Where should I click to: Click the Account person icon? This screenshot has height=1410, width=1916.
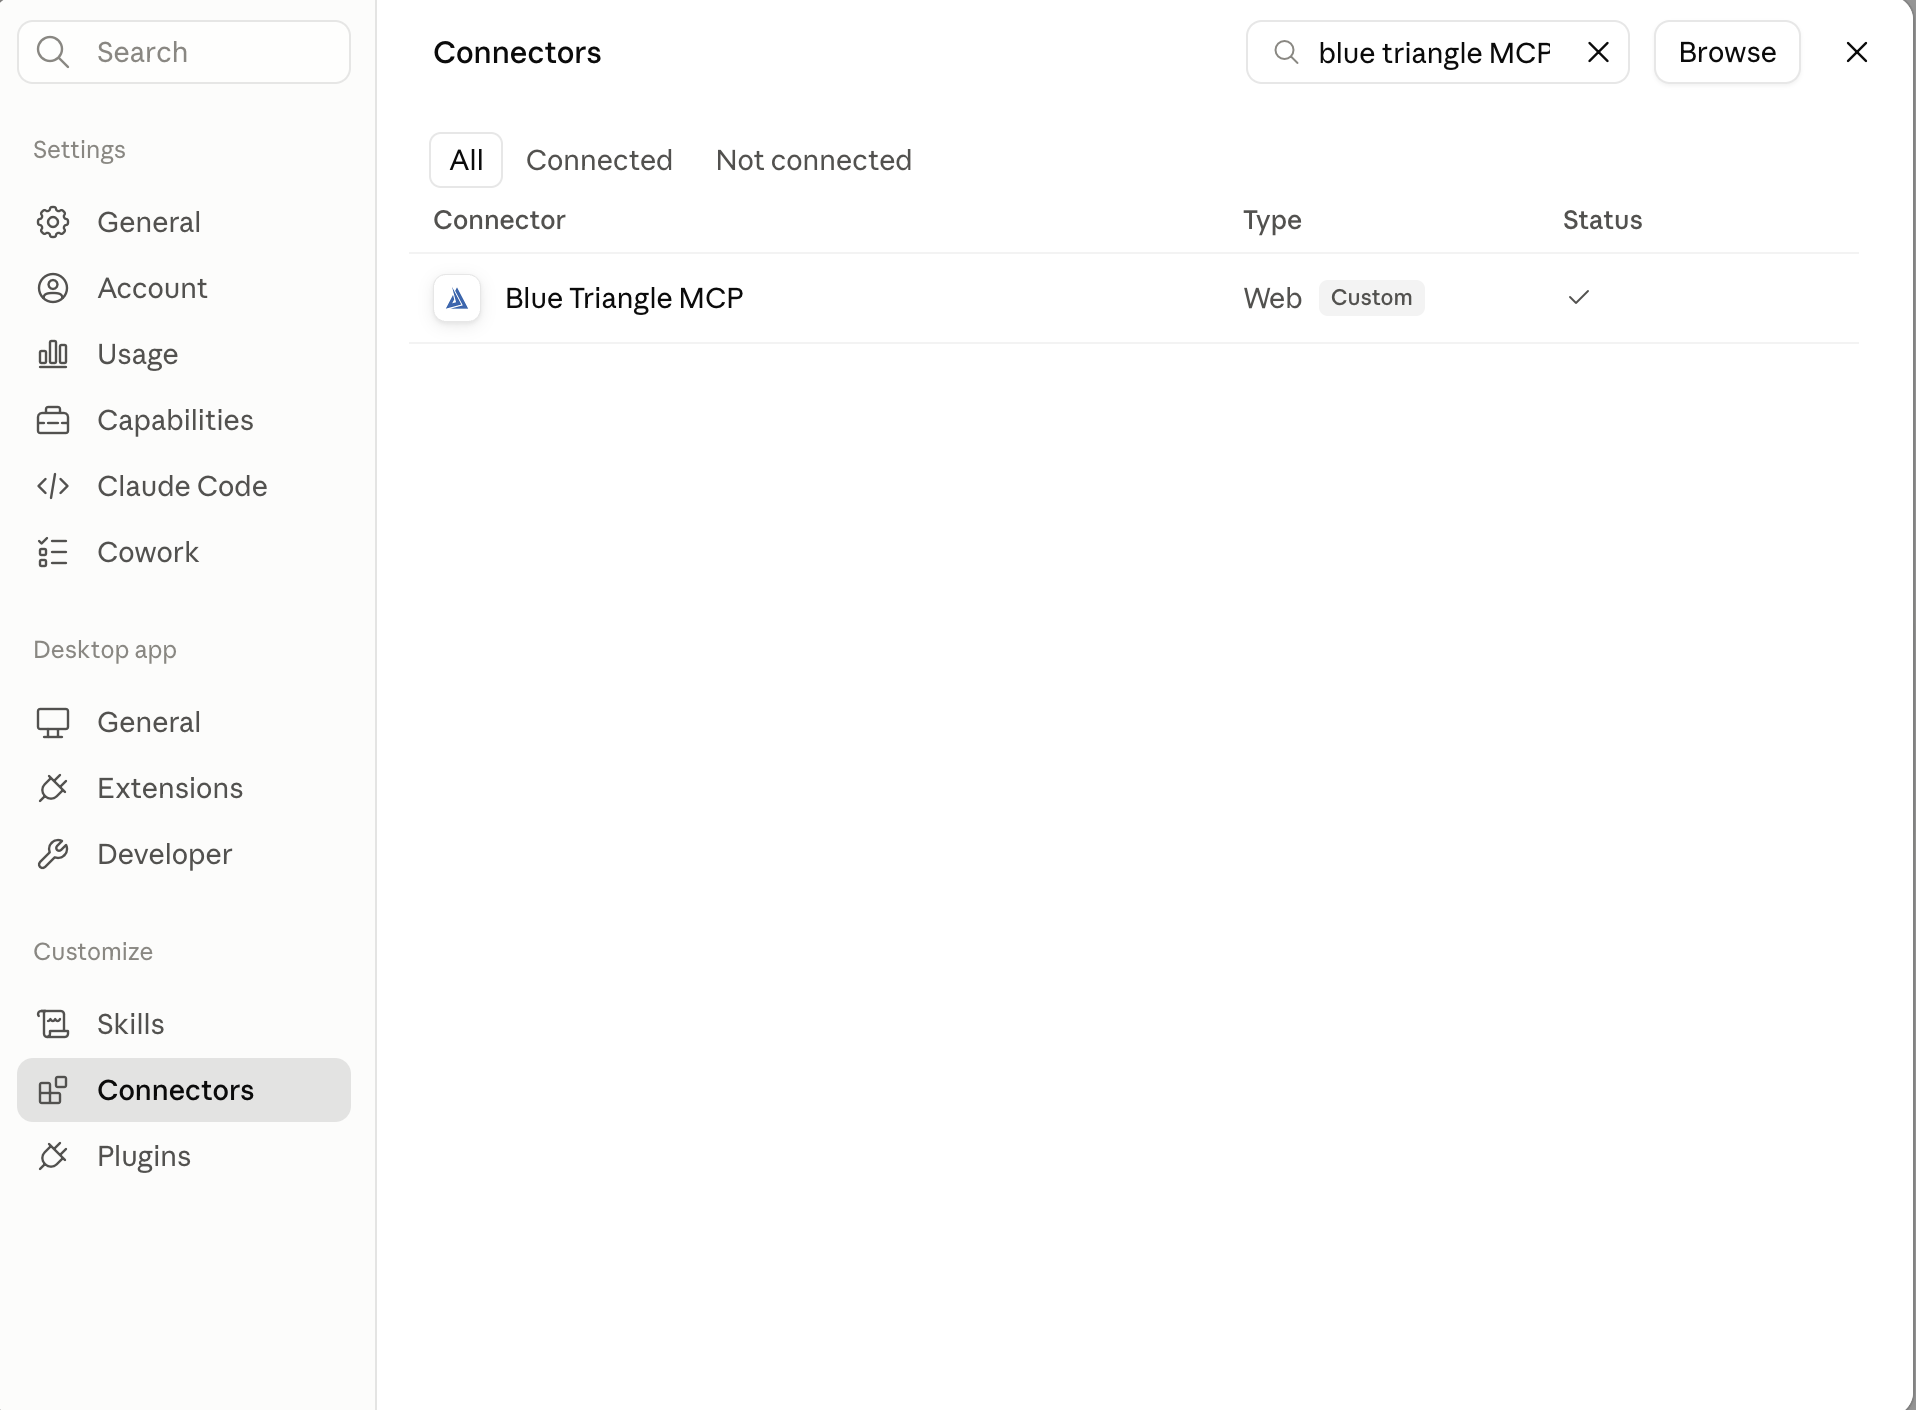click(53, 288)
